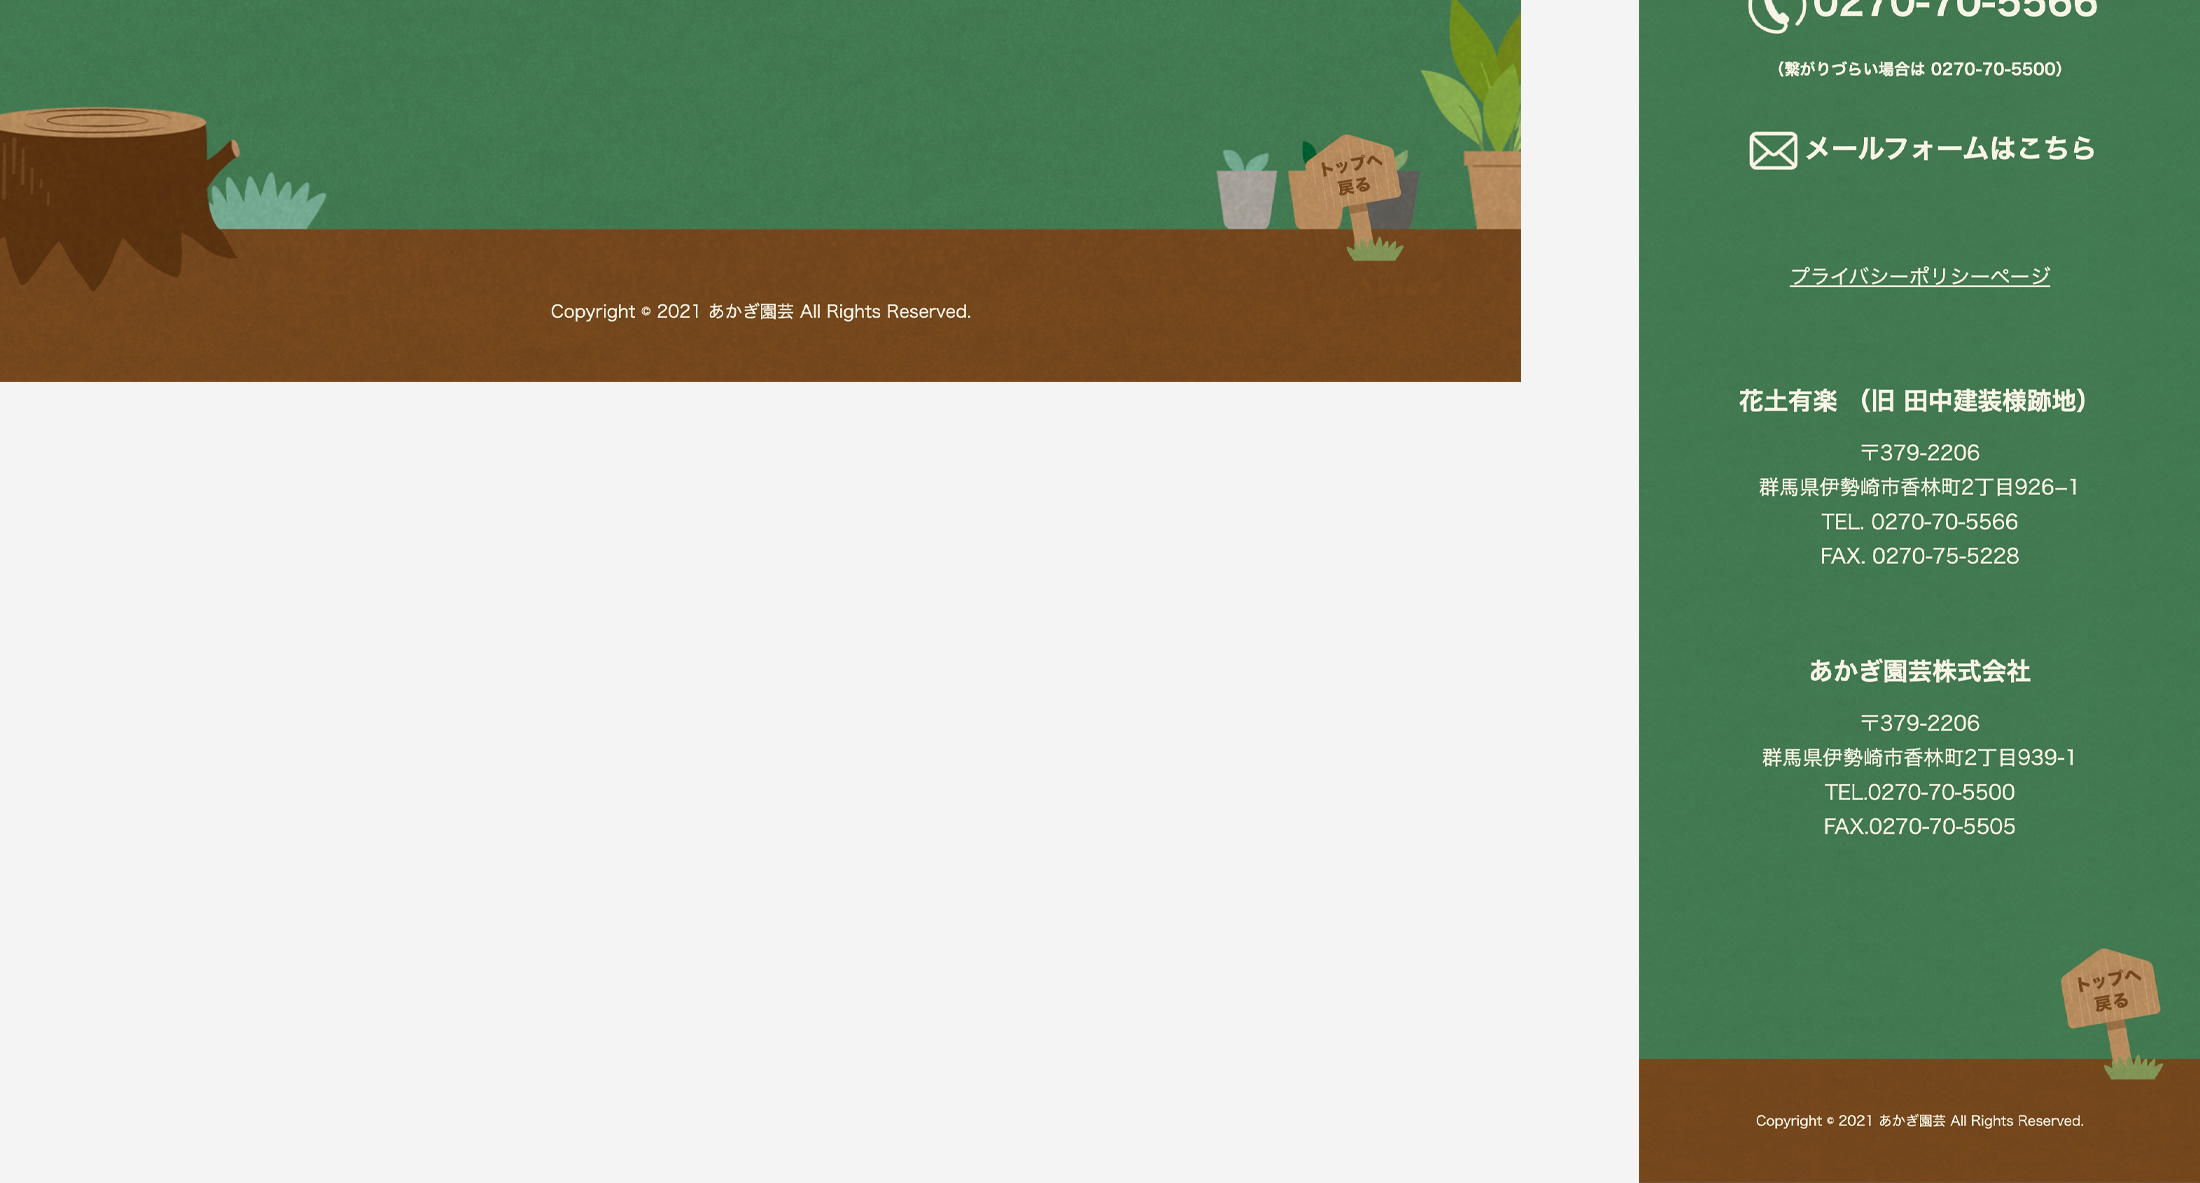Click the 花土有楽 TEL. 0270-70-5566 line
Viewport: 2200px width, 1183px height.
(1919, 522)
